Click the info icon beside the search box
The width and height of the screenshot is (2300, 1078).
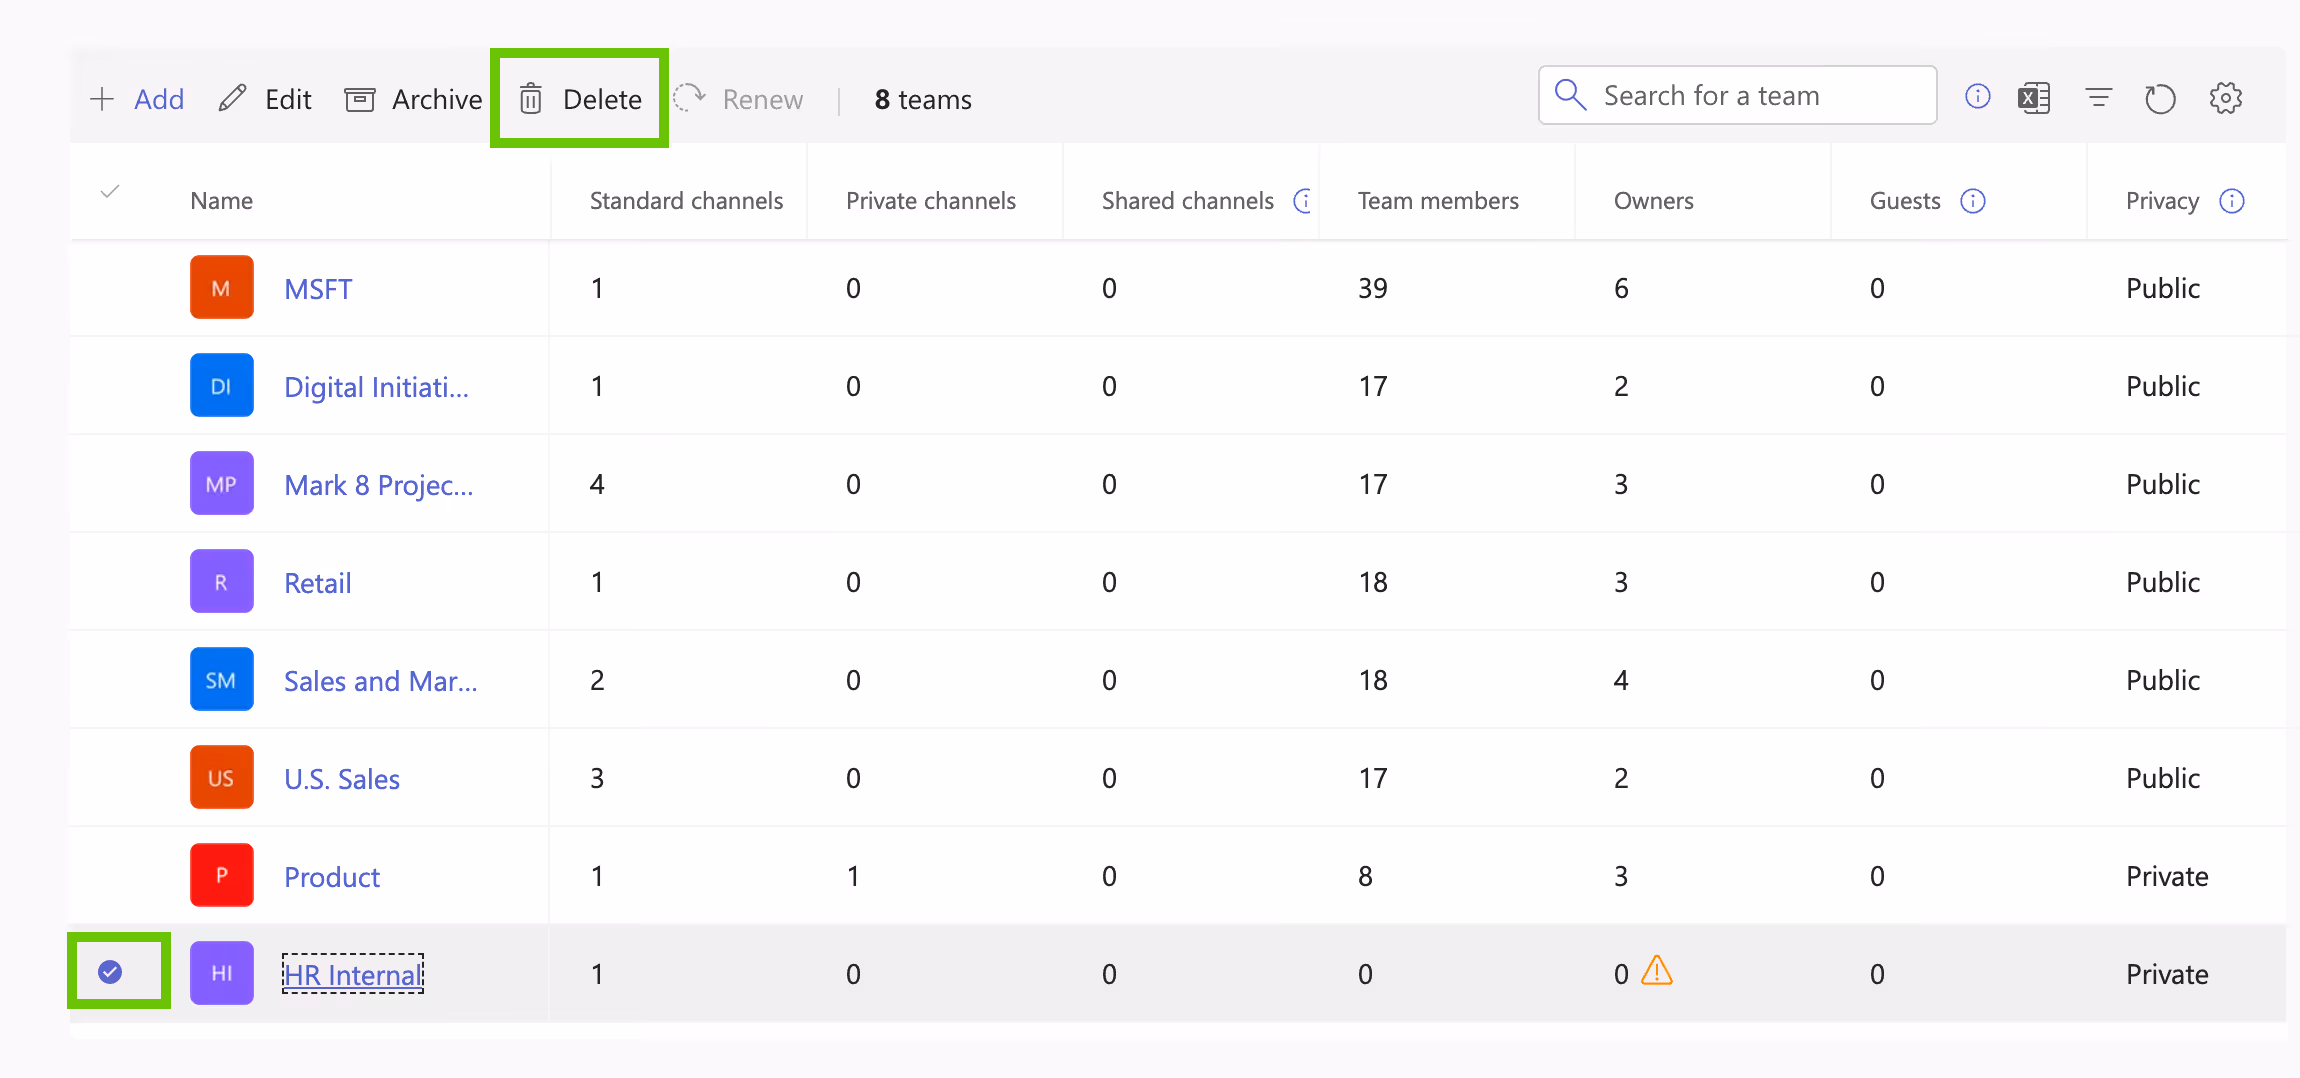1977,96
